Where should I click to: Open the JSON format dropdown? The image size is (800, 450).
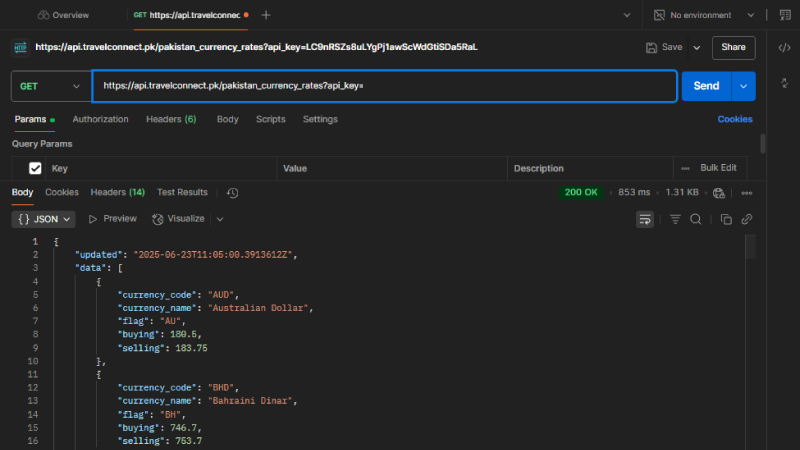pyautogui.click(x=43, y=219)
